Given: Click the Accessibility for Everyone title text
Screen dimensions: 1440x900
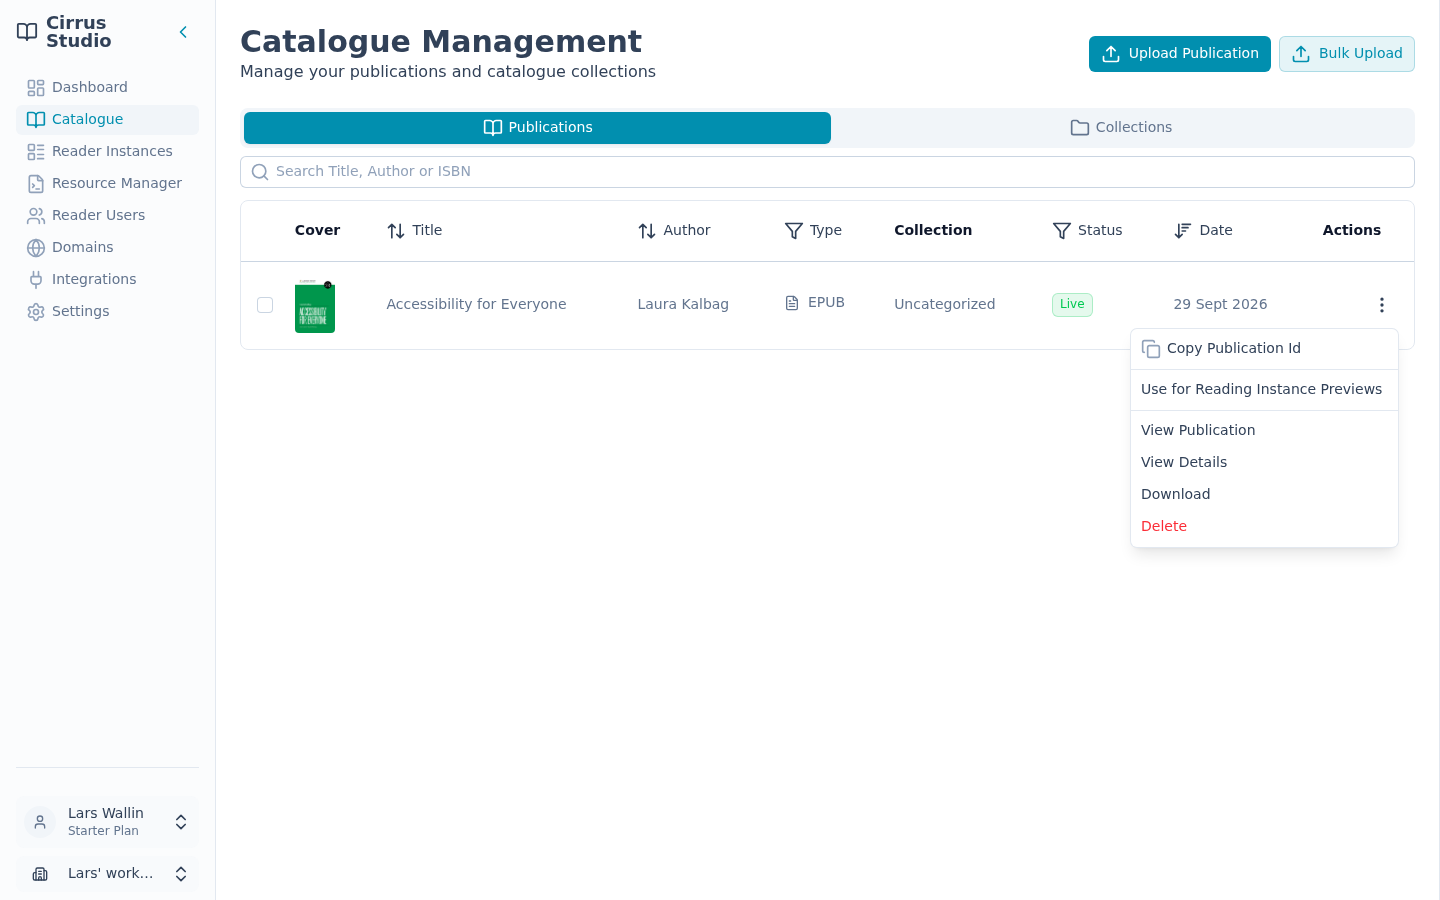Looking at the screenshot, I should coord(476,304).
